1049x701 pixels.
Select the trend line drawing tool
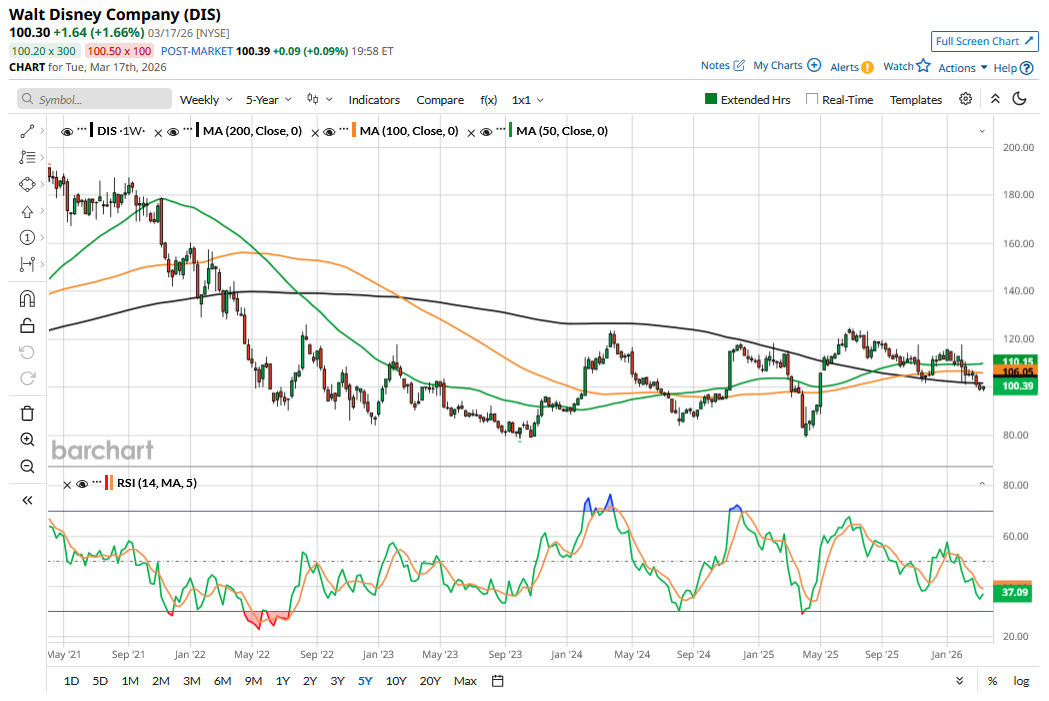pos(27,131)
